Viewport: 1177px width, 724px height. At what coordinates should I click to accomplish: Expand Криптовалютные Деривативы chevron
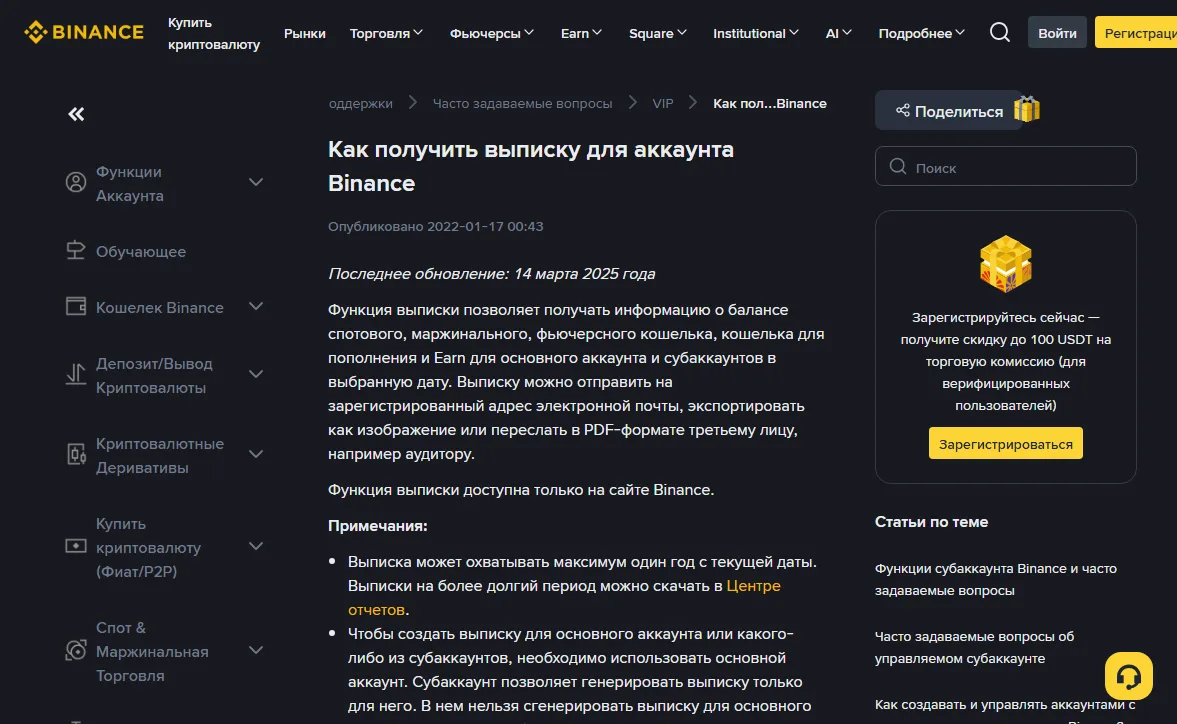click(256, 454)
